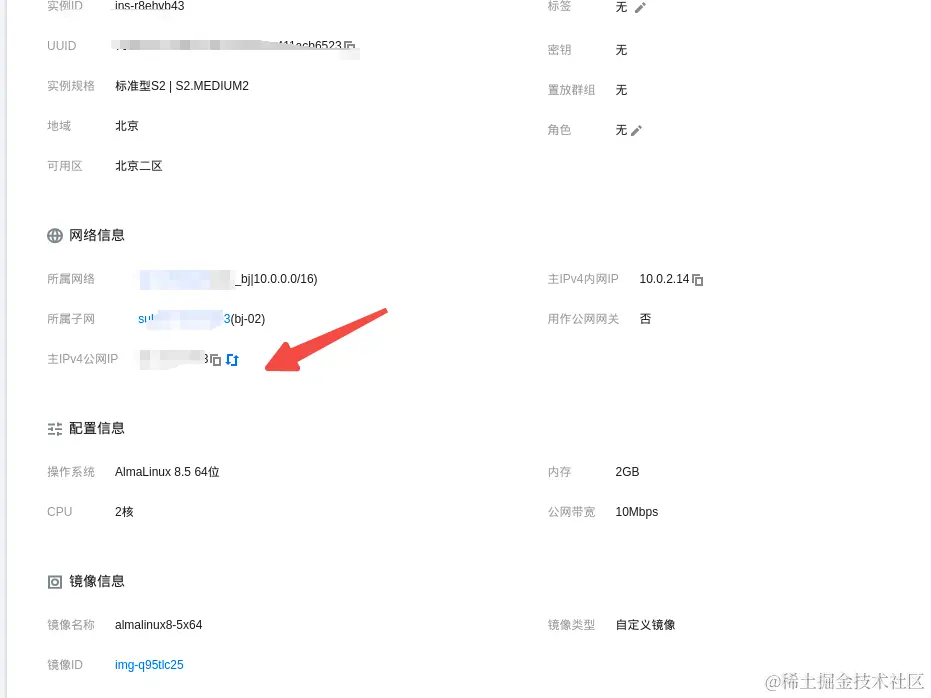
Task: Click the 用作公网网关 value 否
Action: point(645,319)
